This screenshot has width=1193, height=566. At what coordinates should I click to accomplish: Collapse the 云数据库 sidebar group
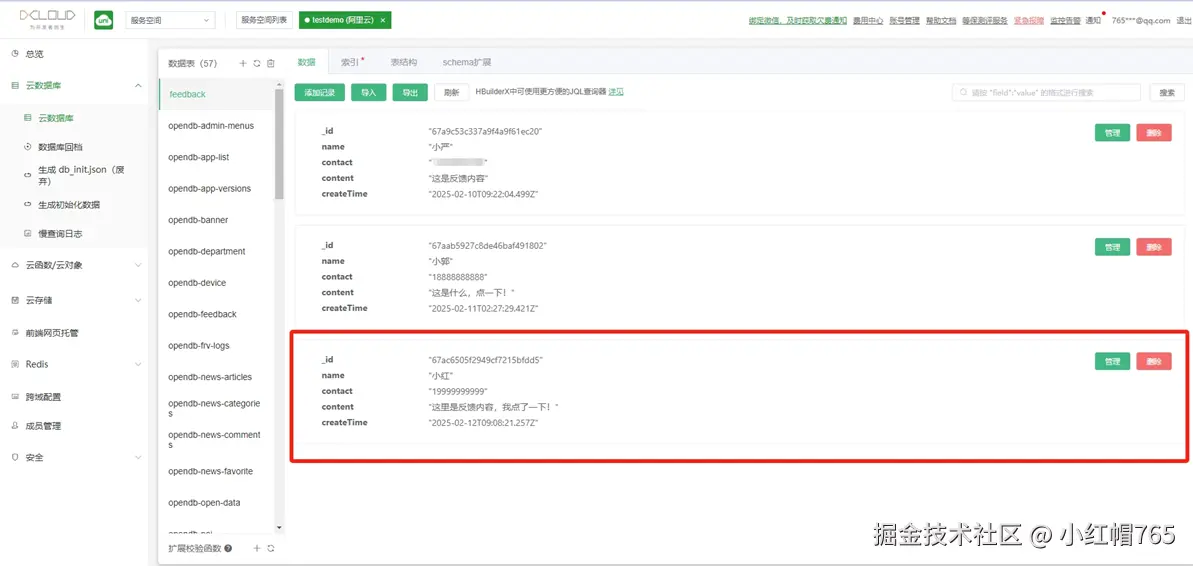(x=138, y=86)
